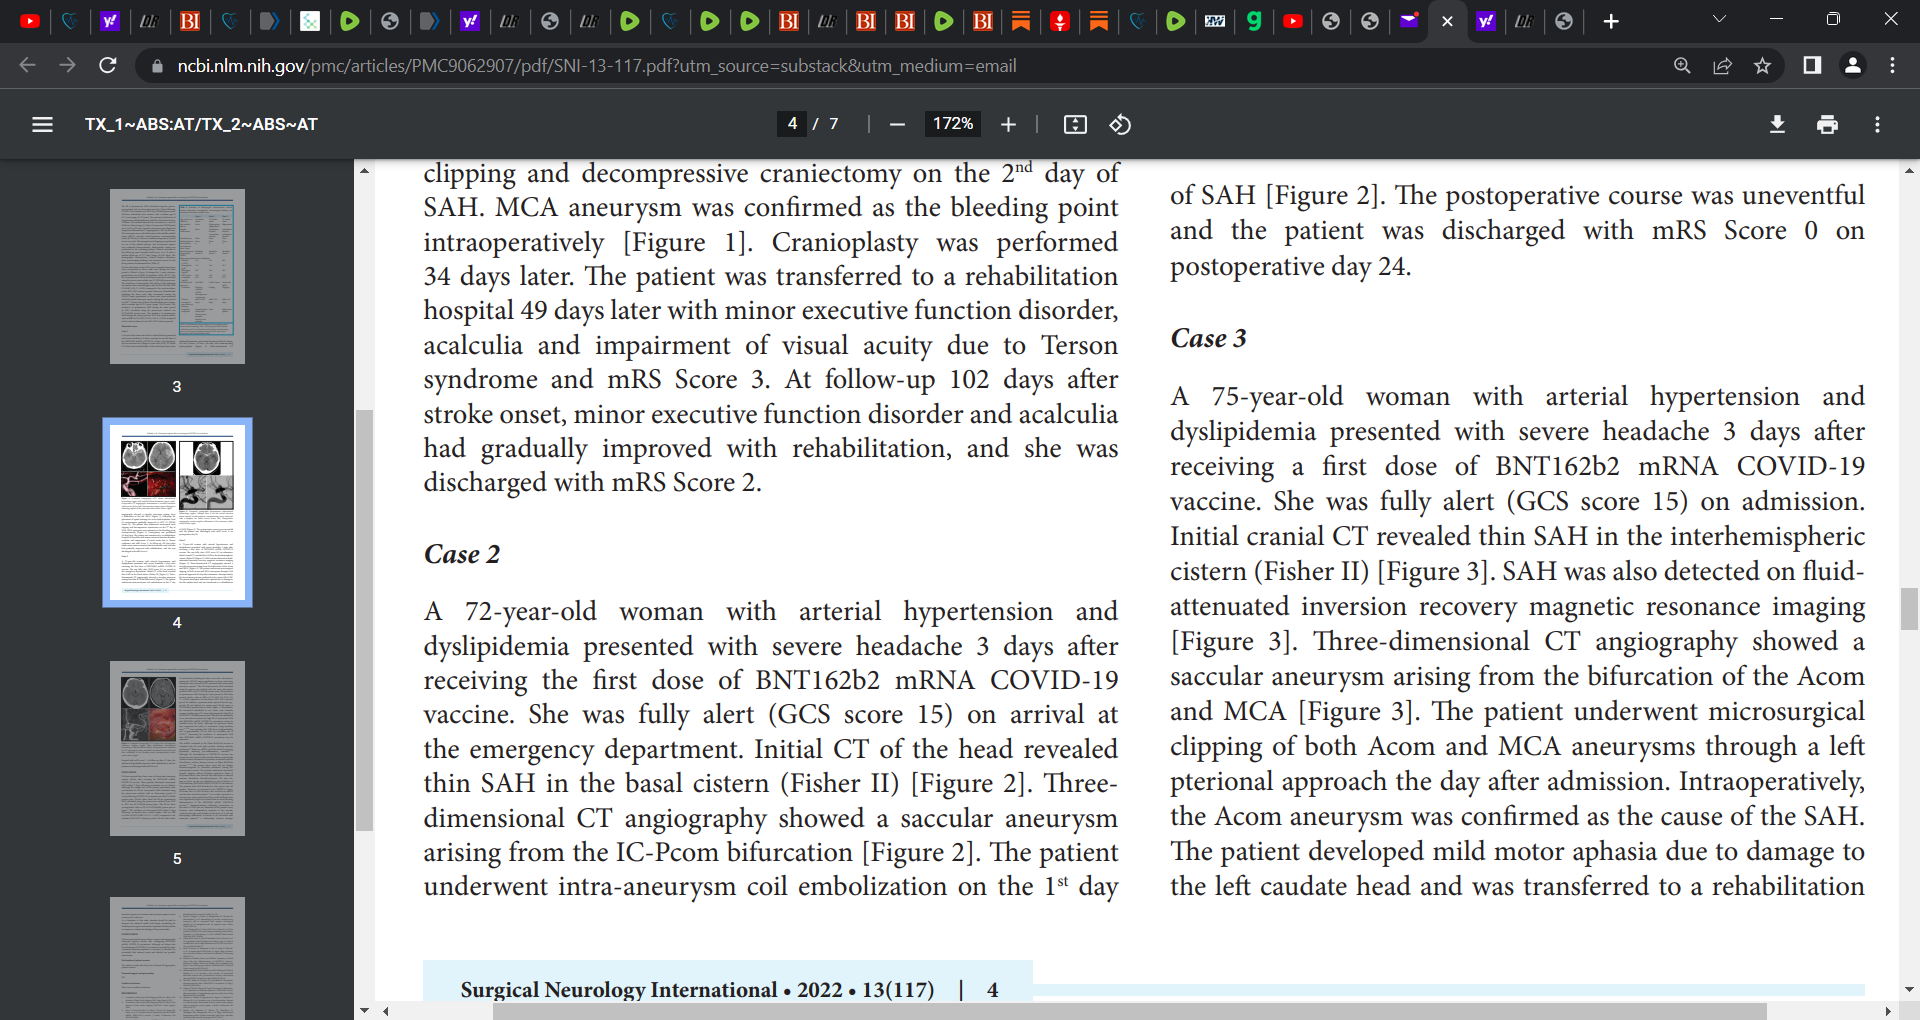Screen dimensions: 1920x1020
Task: Click the page number field showing 4
Action: pyautogui.click(x=792, y=124)
